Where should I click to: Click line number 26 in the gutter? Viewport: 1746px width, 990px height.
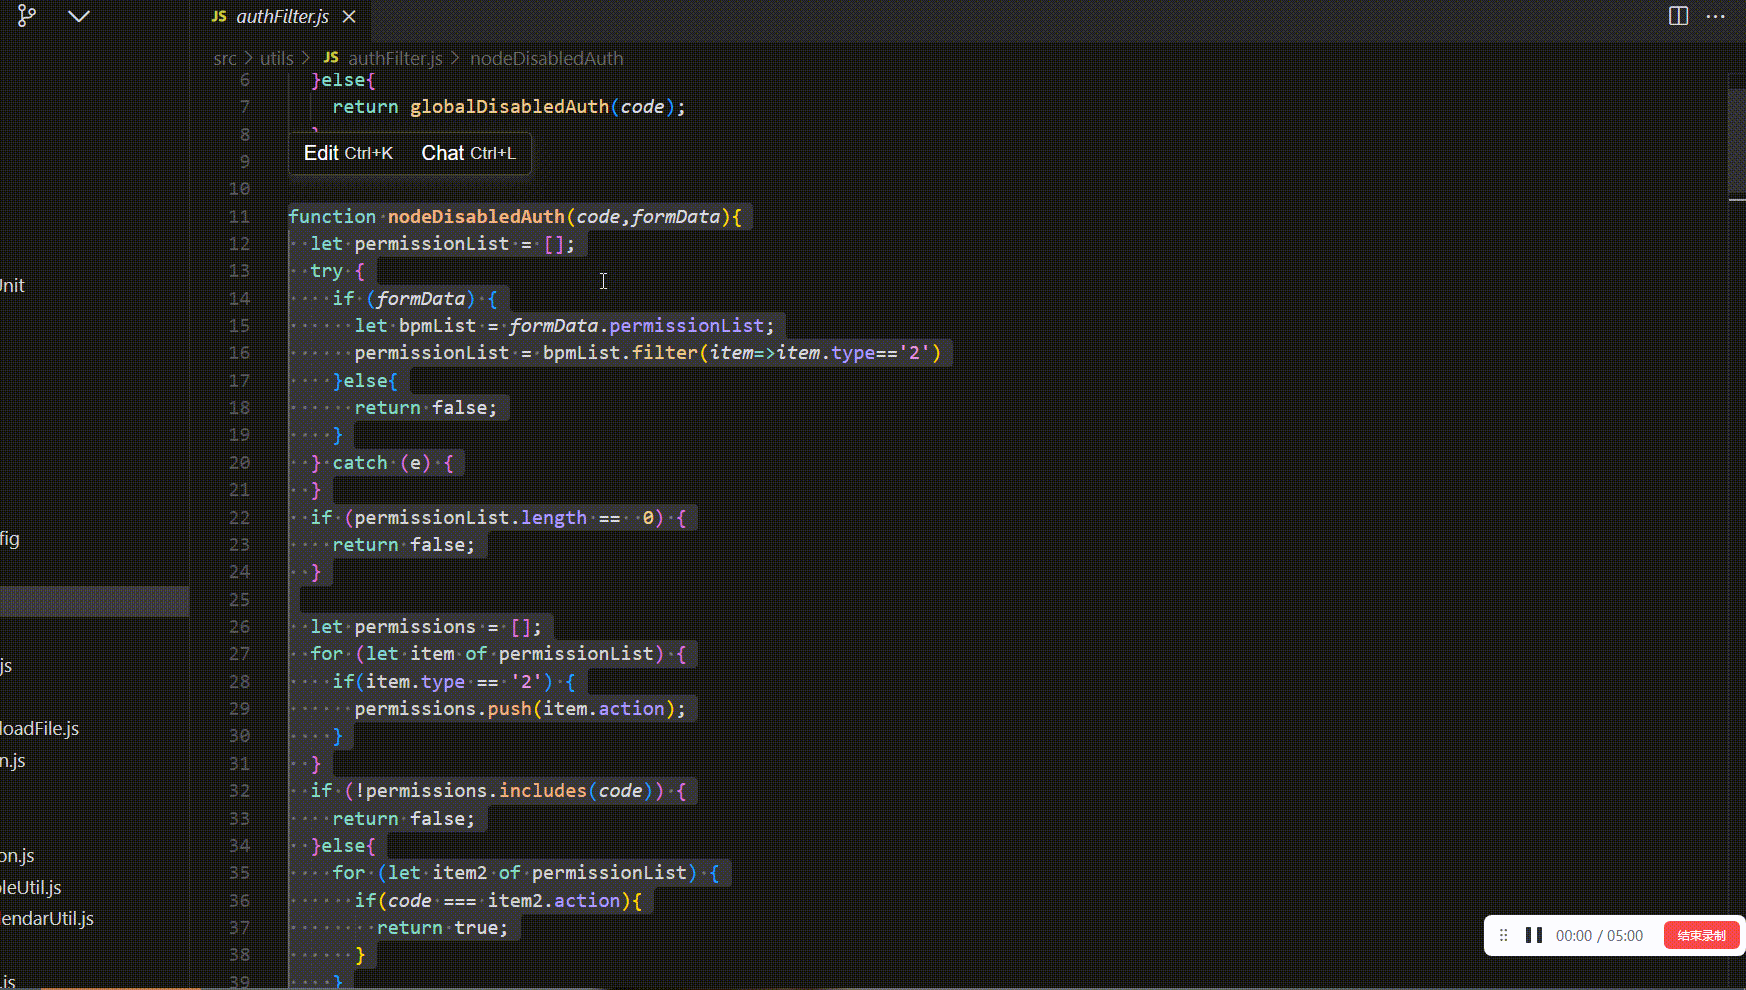click(x=239, y=626)
